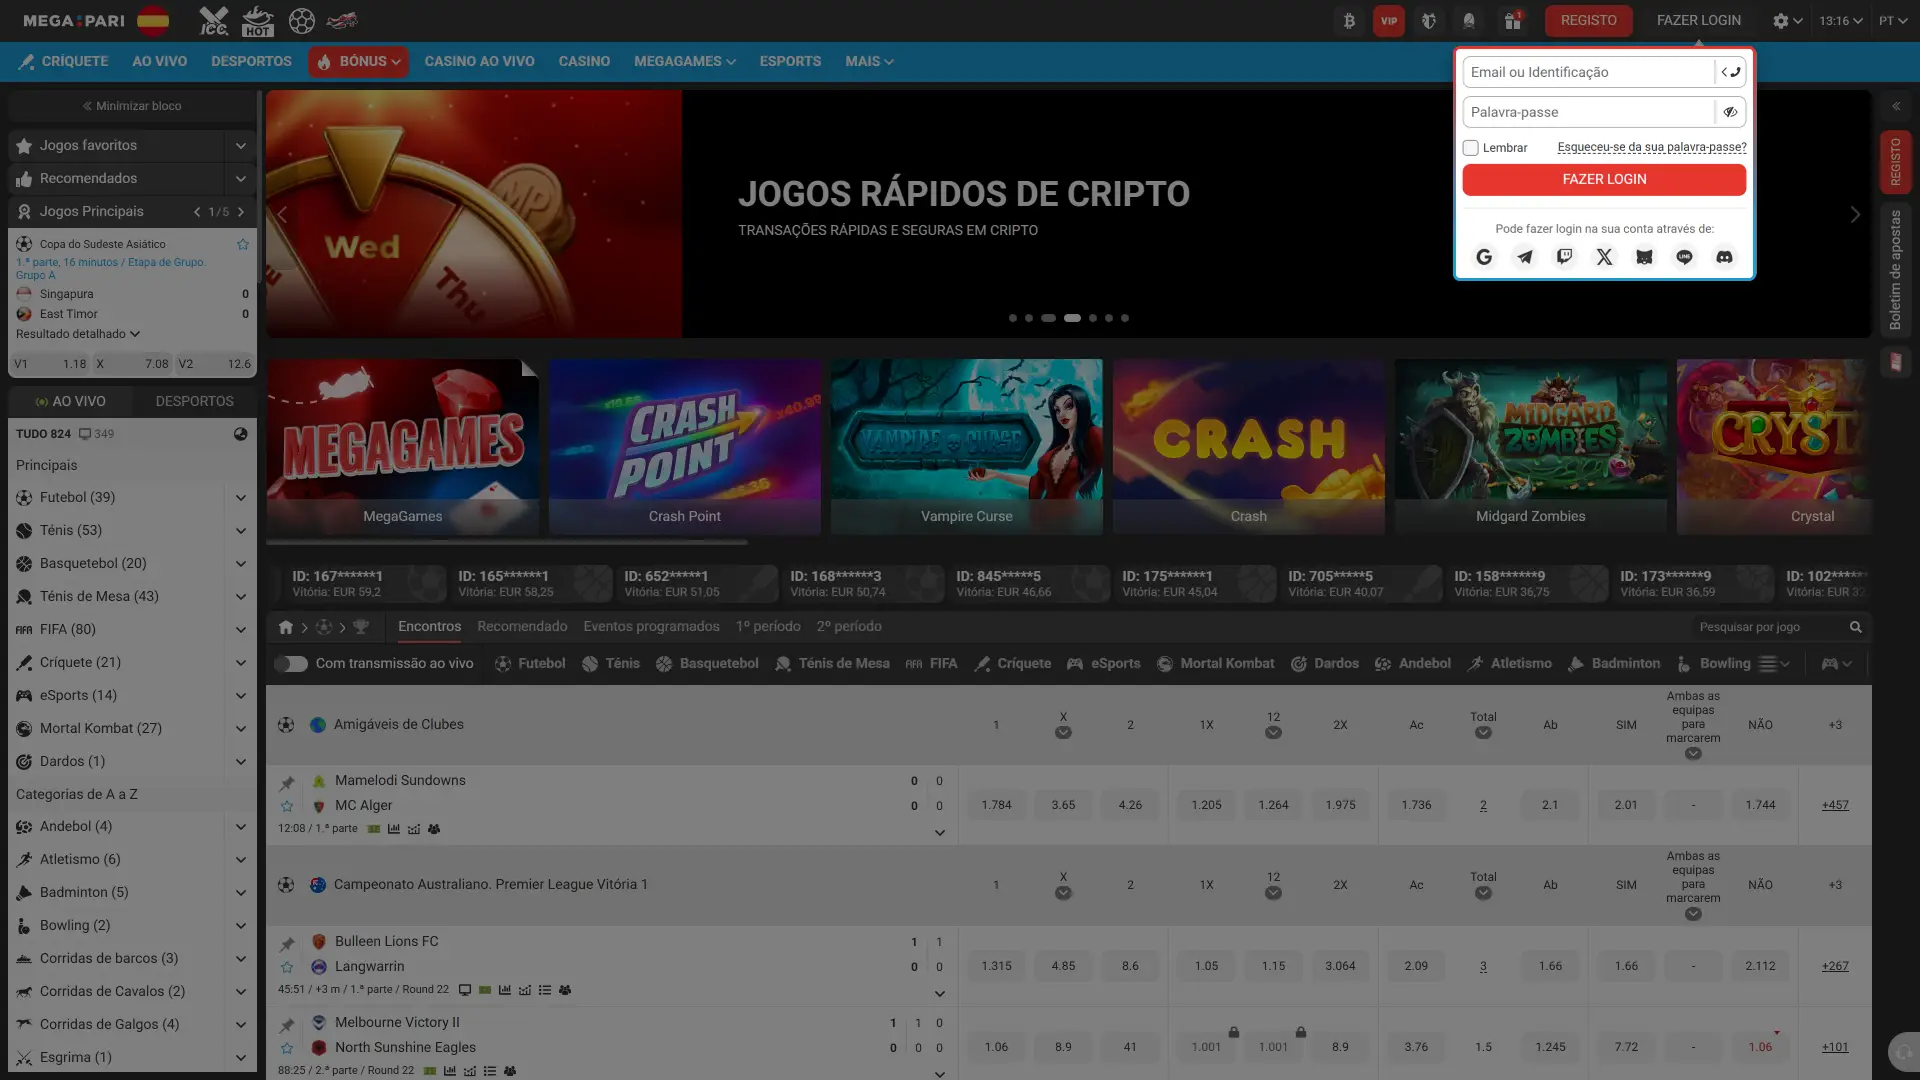
Task: Click the red FAZER LOGIN submit button
Action: tap(1604, 179)
